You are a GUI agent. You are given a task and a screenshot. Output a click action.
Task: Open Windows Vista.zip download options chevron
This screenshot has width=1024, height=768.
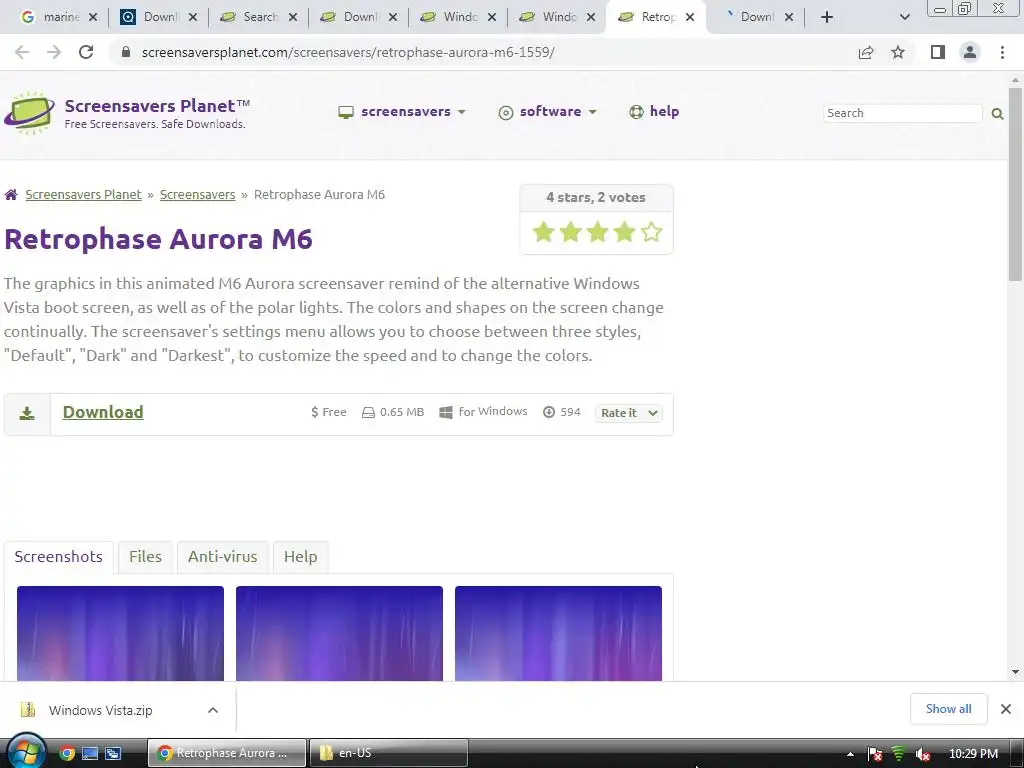coord(213,710)
